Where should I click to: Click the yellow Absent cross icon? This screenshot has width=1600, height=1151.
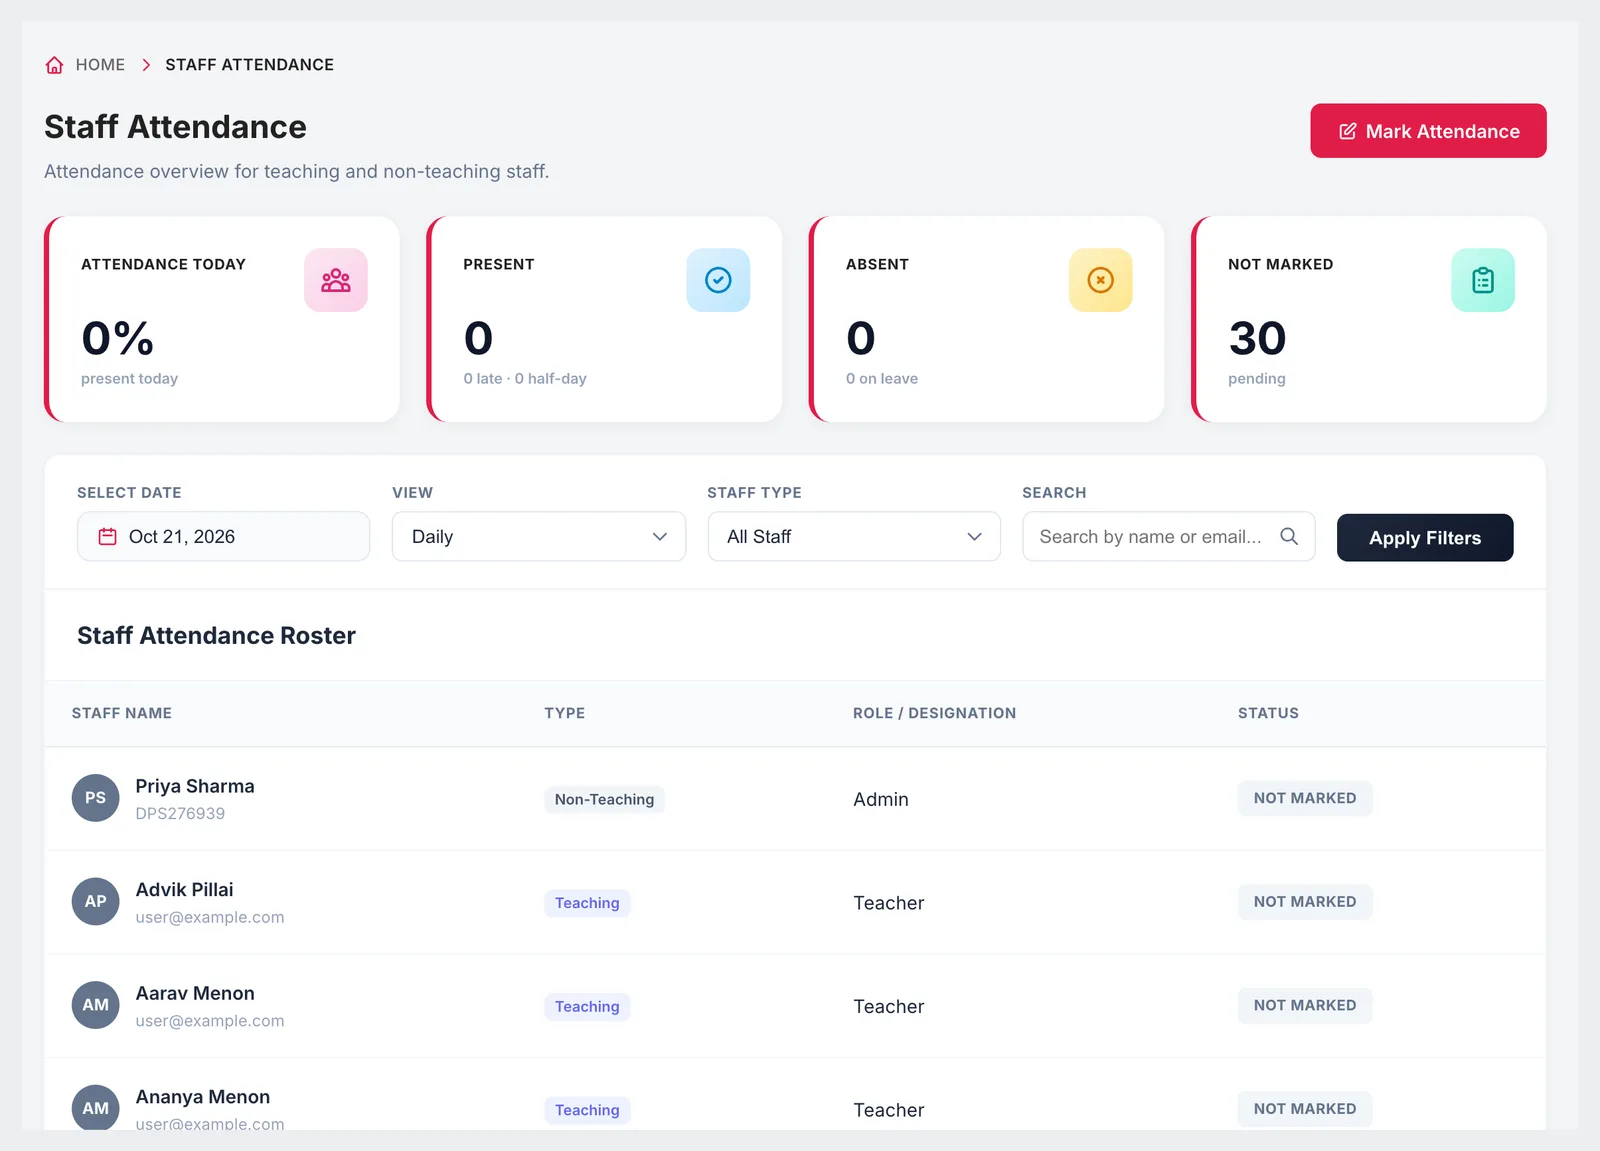[x=1100, y=280]
